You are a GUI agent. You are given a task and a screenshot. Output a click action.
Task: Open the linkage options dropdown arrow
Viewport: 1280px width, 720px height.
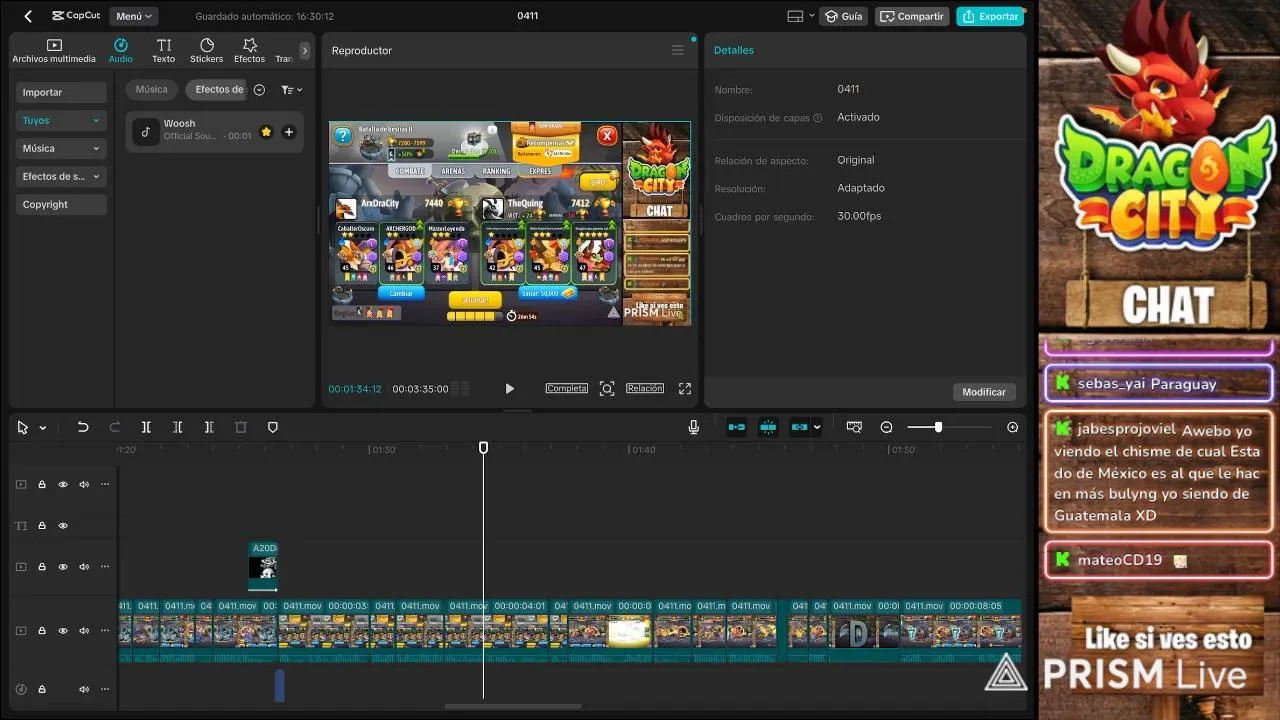click(x=817, y=427)
